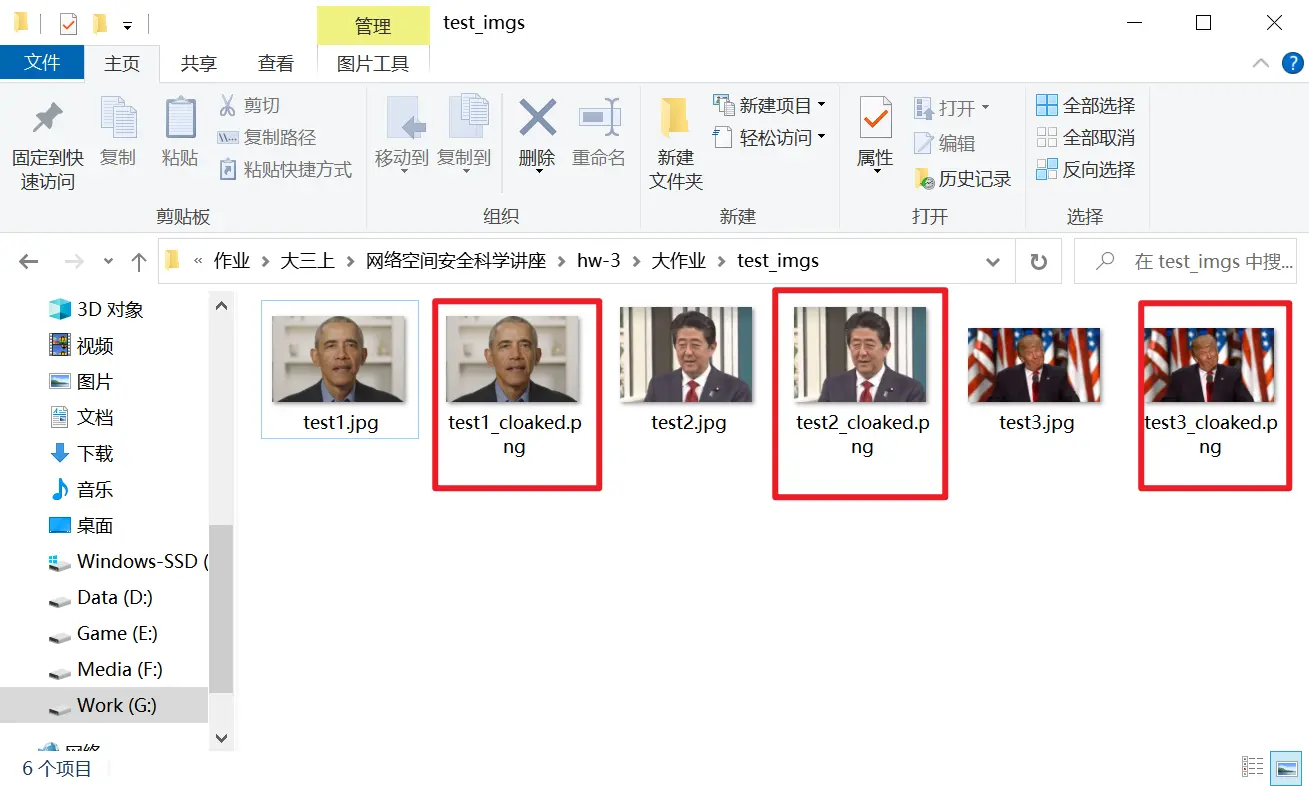Click Invert Selection (反向选择)
The image size is (1309, 786).
coord(1086,169)
